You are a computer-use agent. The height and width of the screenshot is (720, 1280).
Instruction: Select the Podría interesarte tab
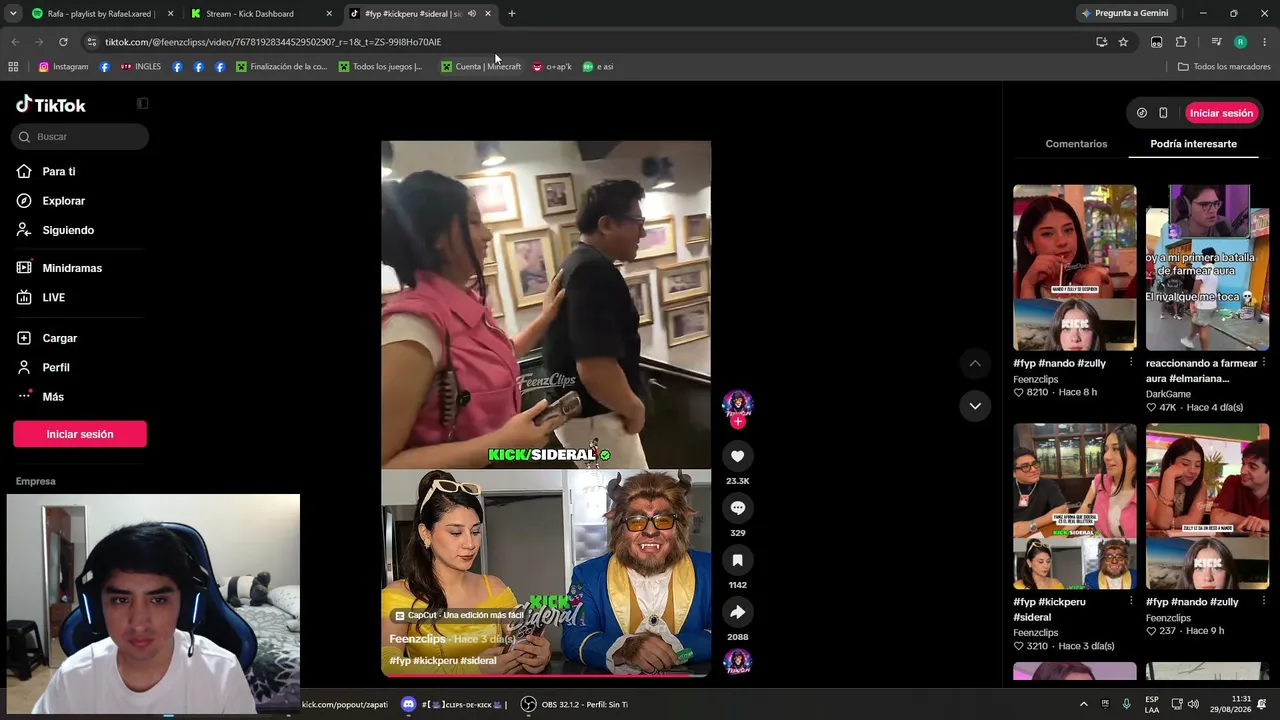pos(1193,144)
